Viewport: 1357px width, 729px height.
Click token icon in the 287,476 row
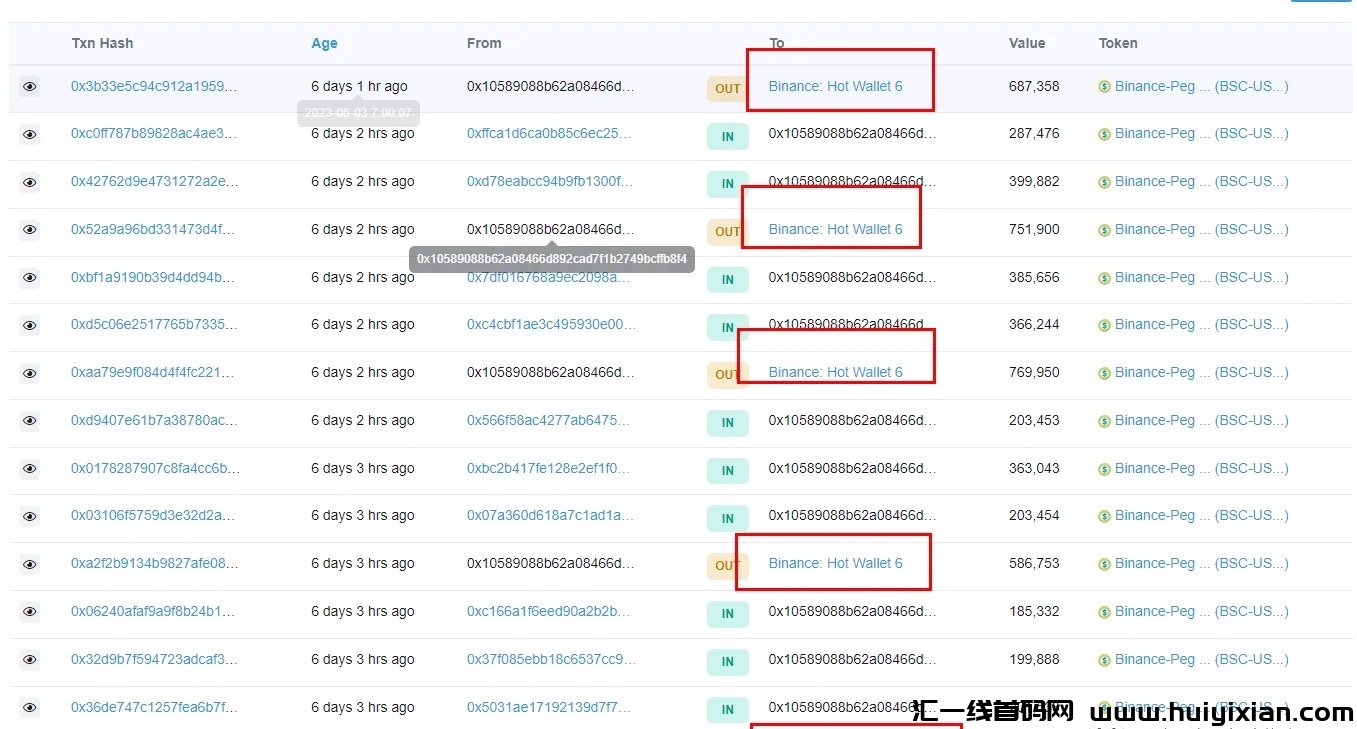pyautogui.click(x=1105, y=134)
